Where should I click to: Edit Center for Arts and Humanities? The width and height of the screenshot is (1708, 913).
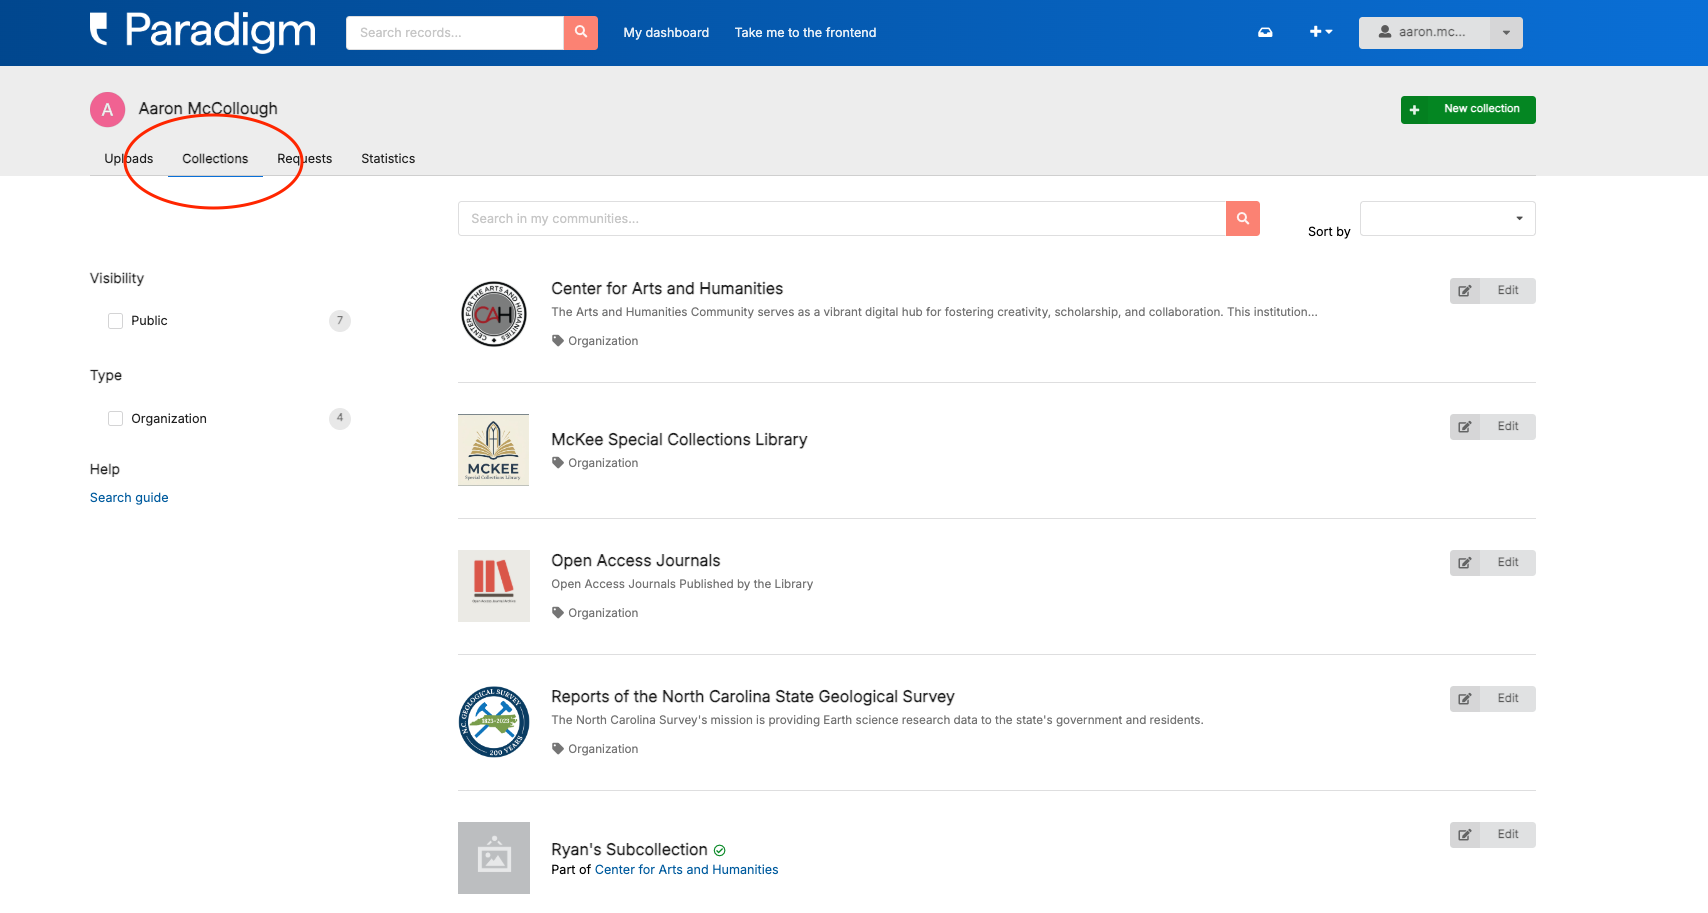[1493, 291]
